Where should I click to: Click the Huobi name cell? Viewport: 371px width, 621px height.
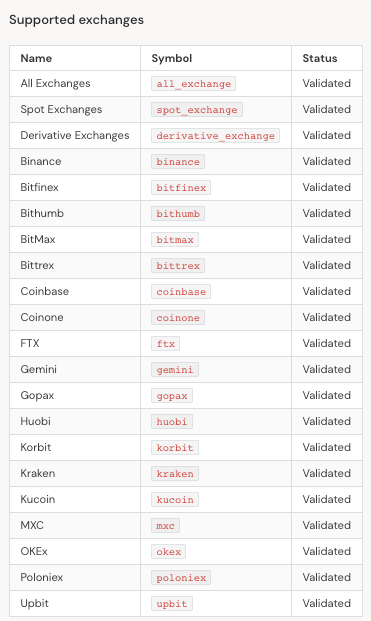click(75, 421)
